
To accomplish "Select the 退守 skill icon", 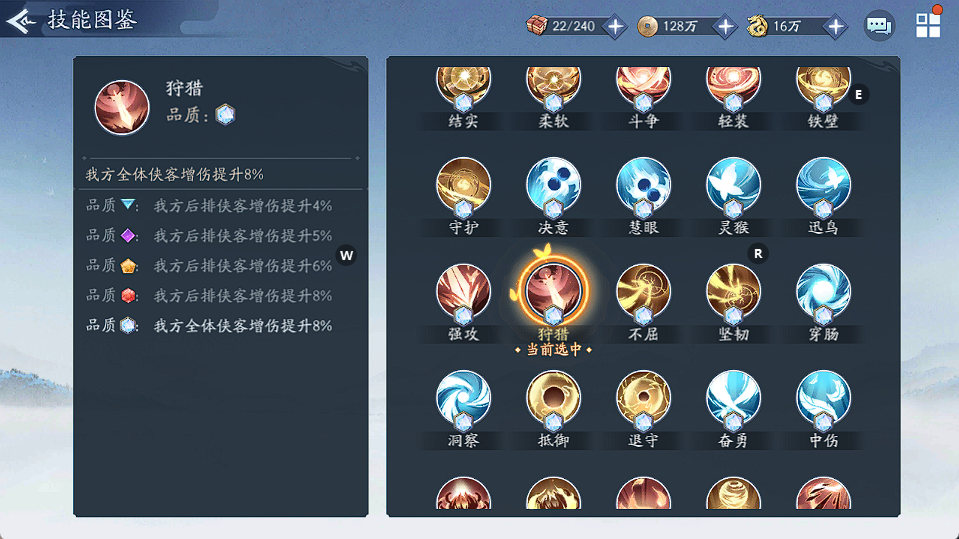I will (x=643, y=399).
